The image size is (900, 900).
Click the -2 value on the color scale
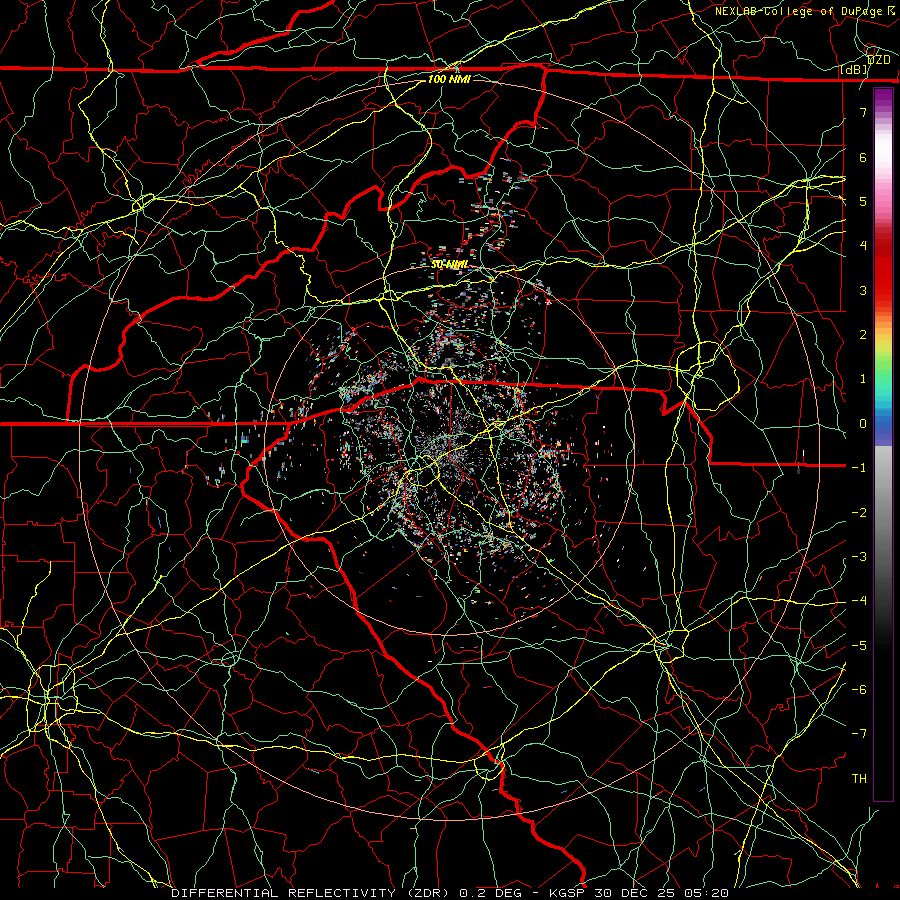tap(859, 513)
